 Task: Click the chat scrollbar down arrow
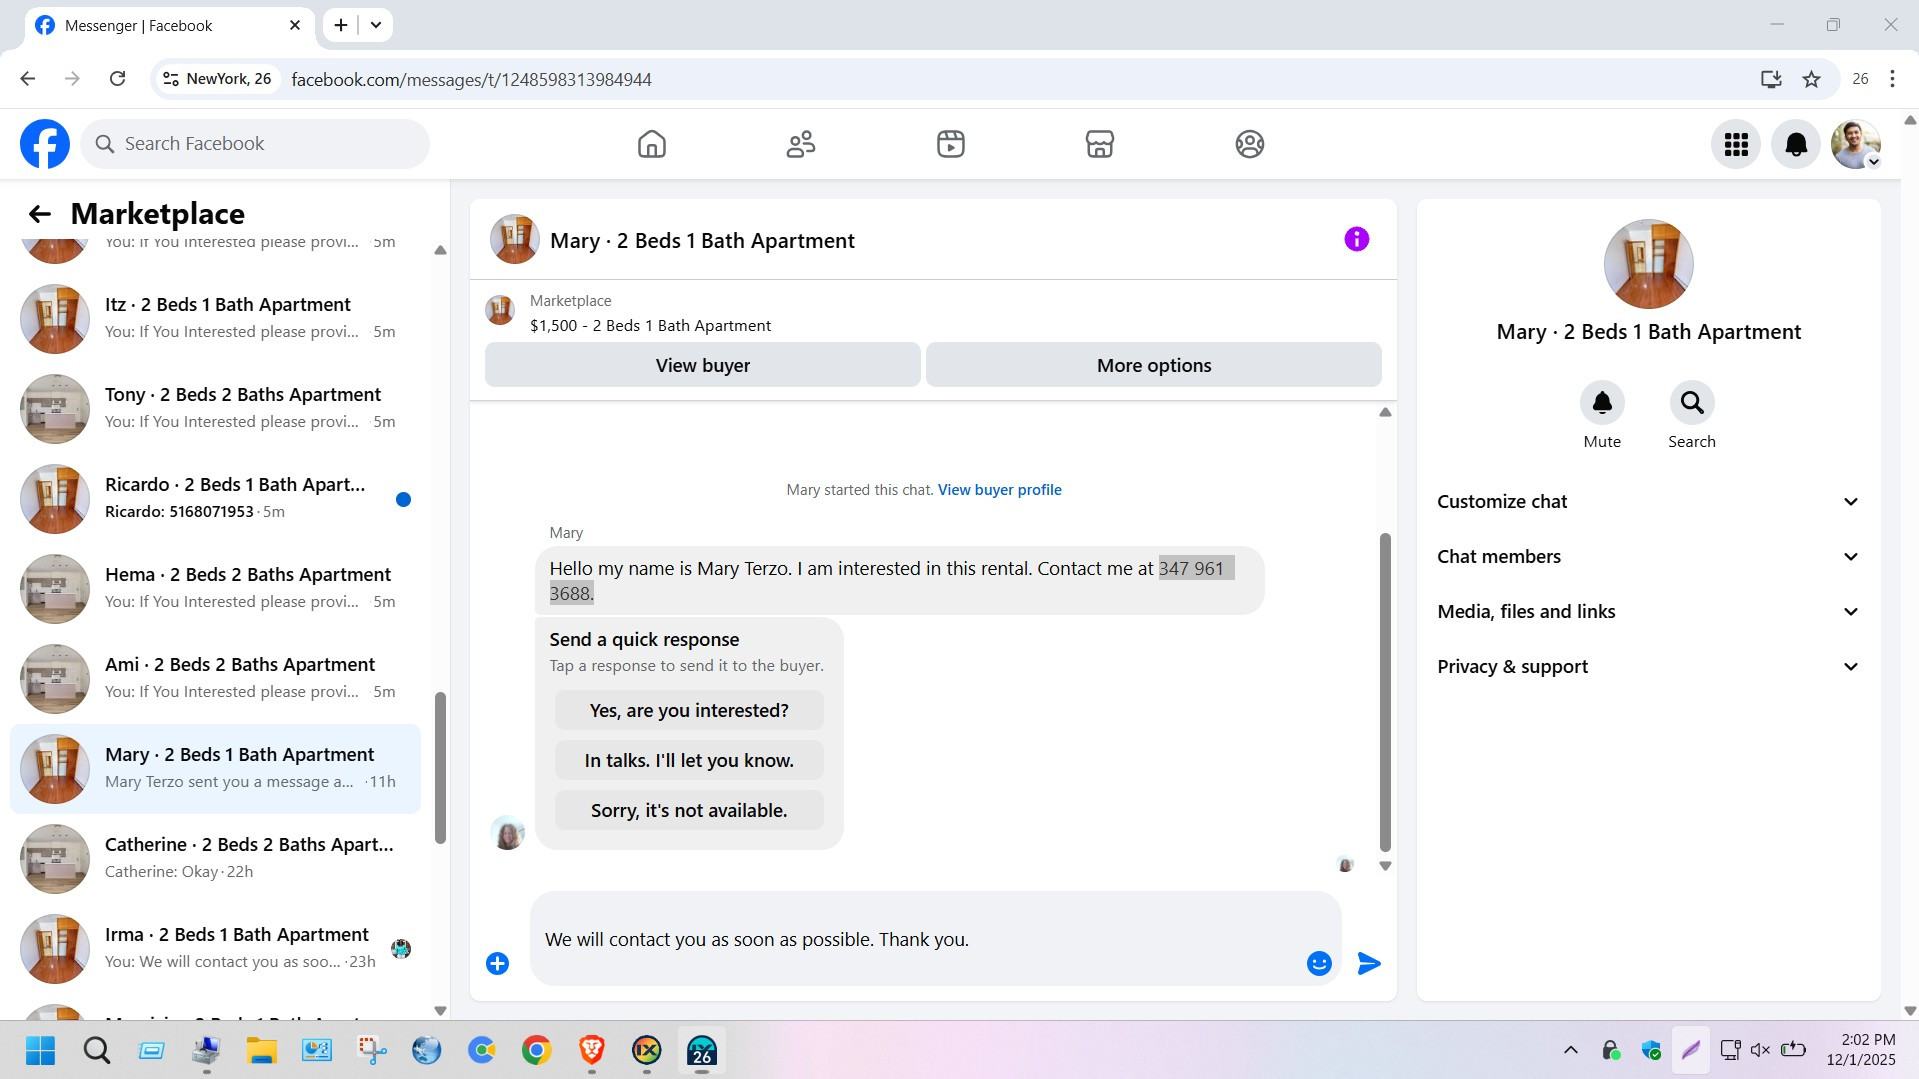tap(1385, 866)
